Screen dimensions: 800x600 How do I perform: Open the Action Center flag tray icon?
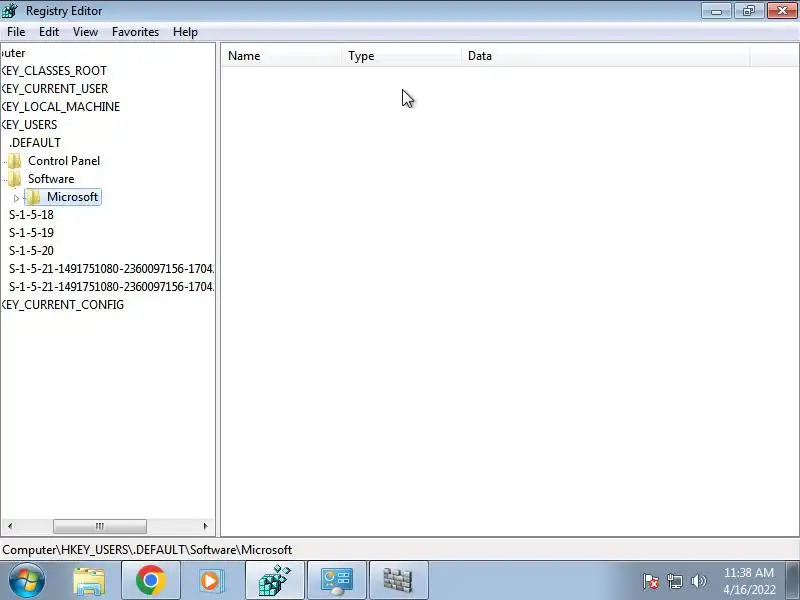[x=651, y=581]
